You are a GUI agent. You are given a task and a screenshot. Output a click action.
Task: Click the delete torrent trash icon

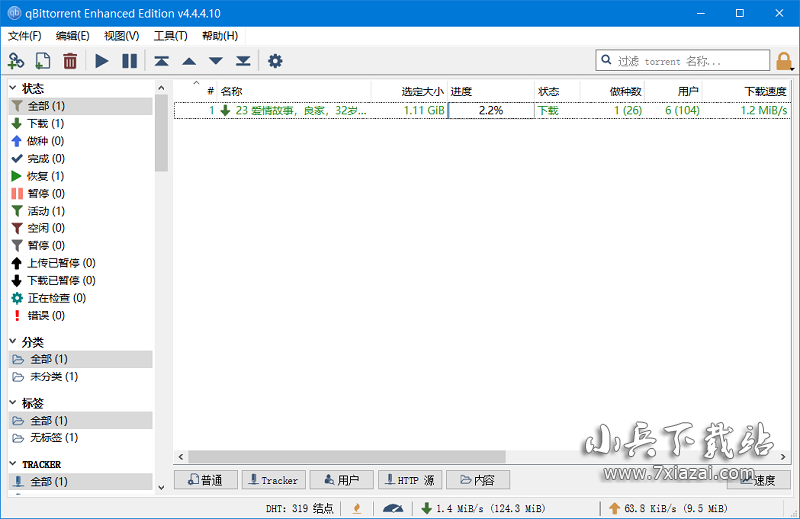70,61
